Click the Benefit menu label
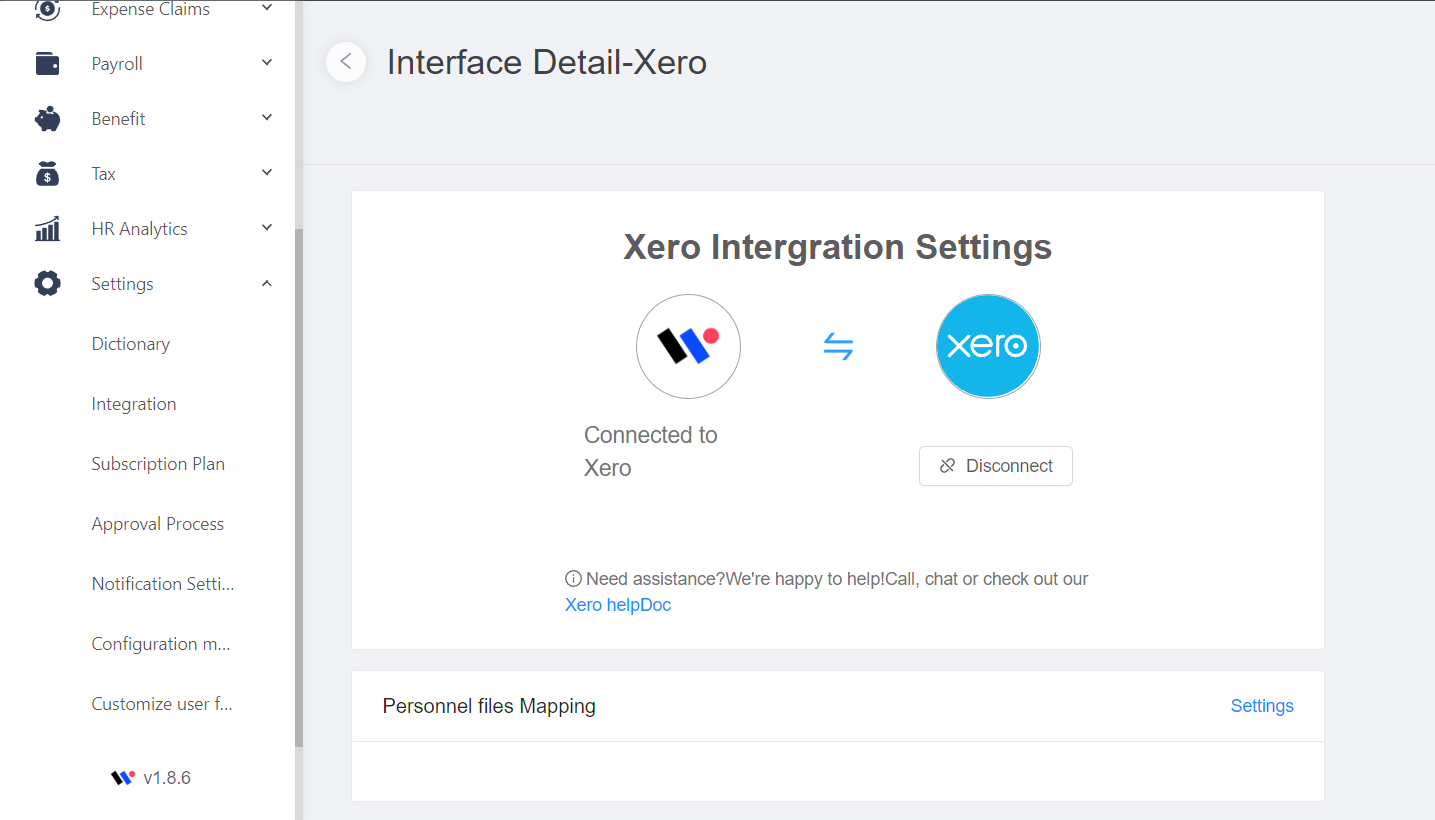The width and height of the screenshot is (1435, 820). (x=118, y=119)
